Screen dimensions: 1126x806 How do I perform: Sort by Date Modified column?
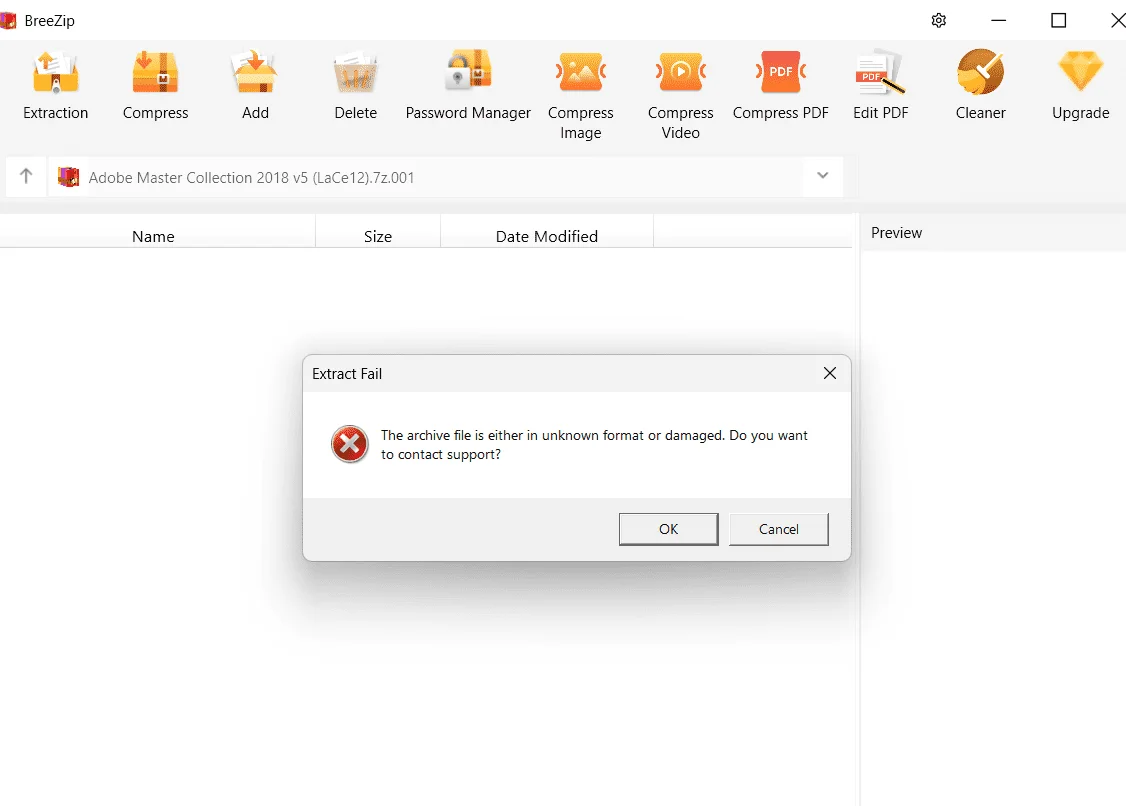point(546,236)
